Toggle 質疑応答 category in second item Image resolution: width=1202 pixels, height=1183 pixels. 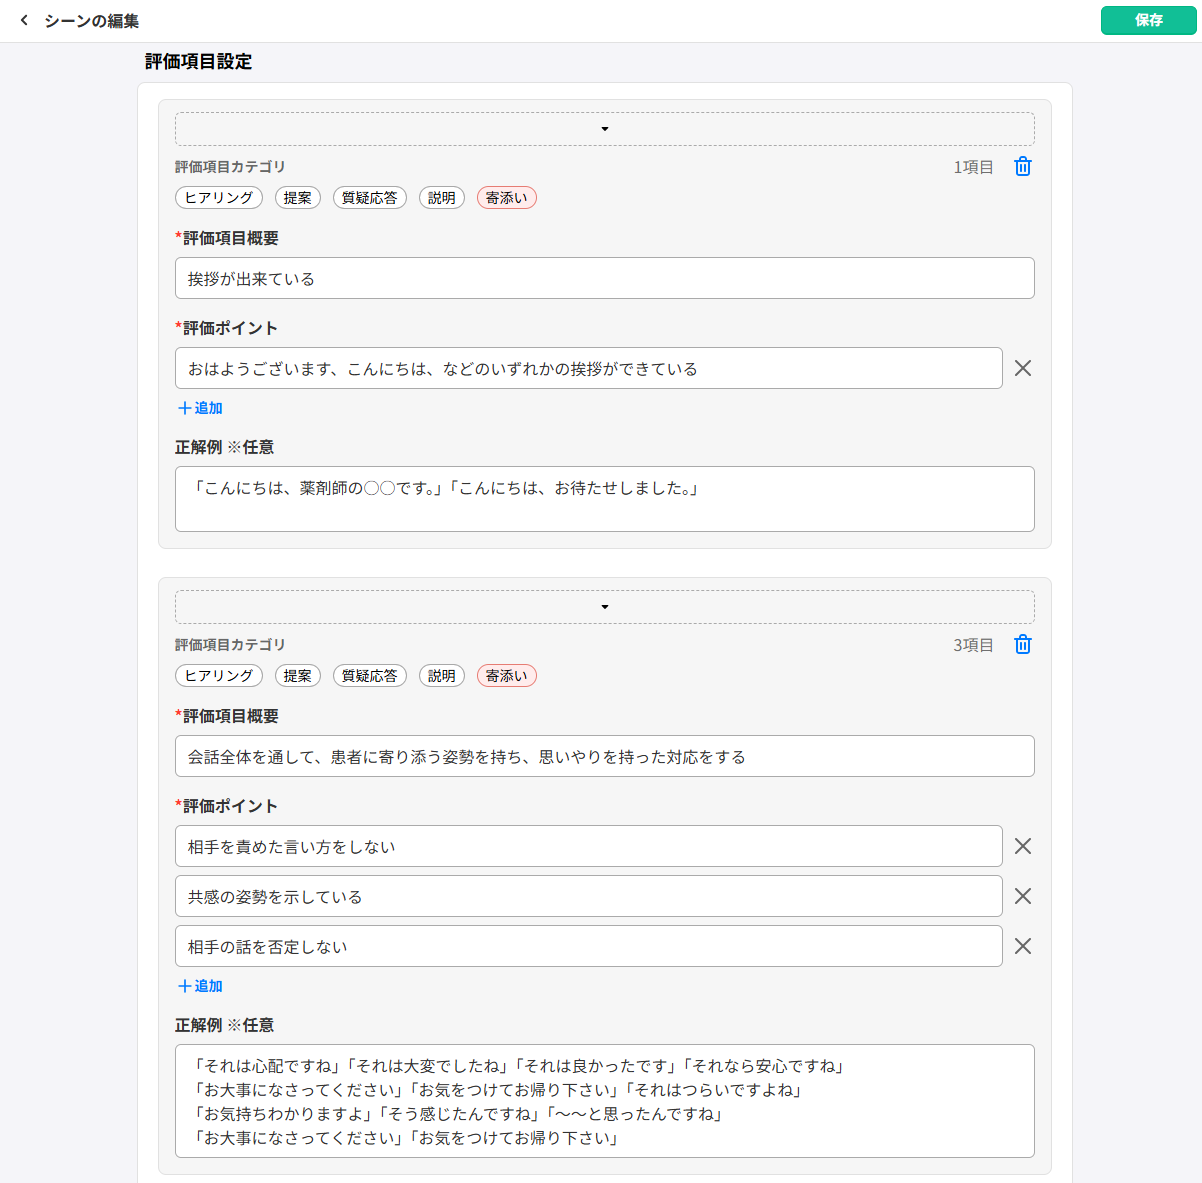coord(369,676)
